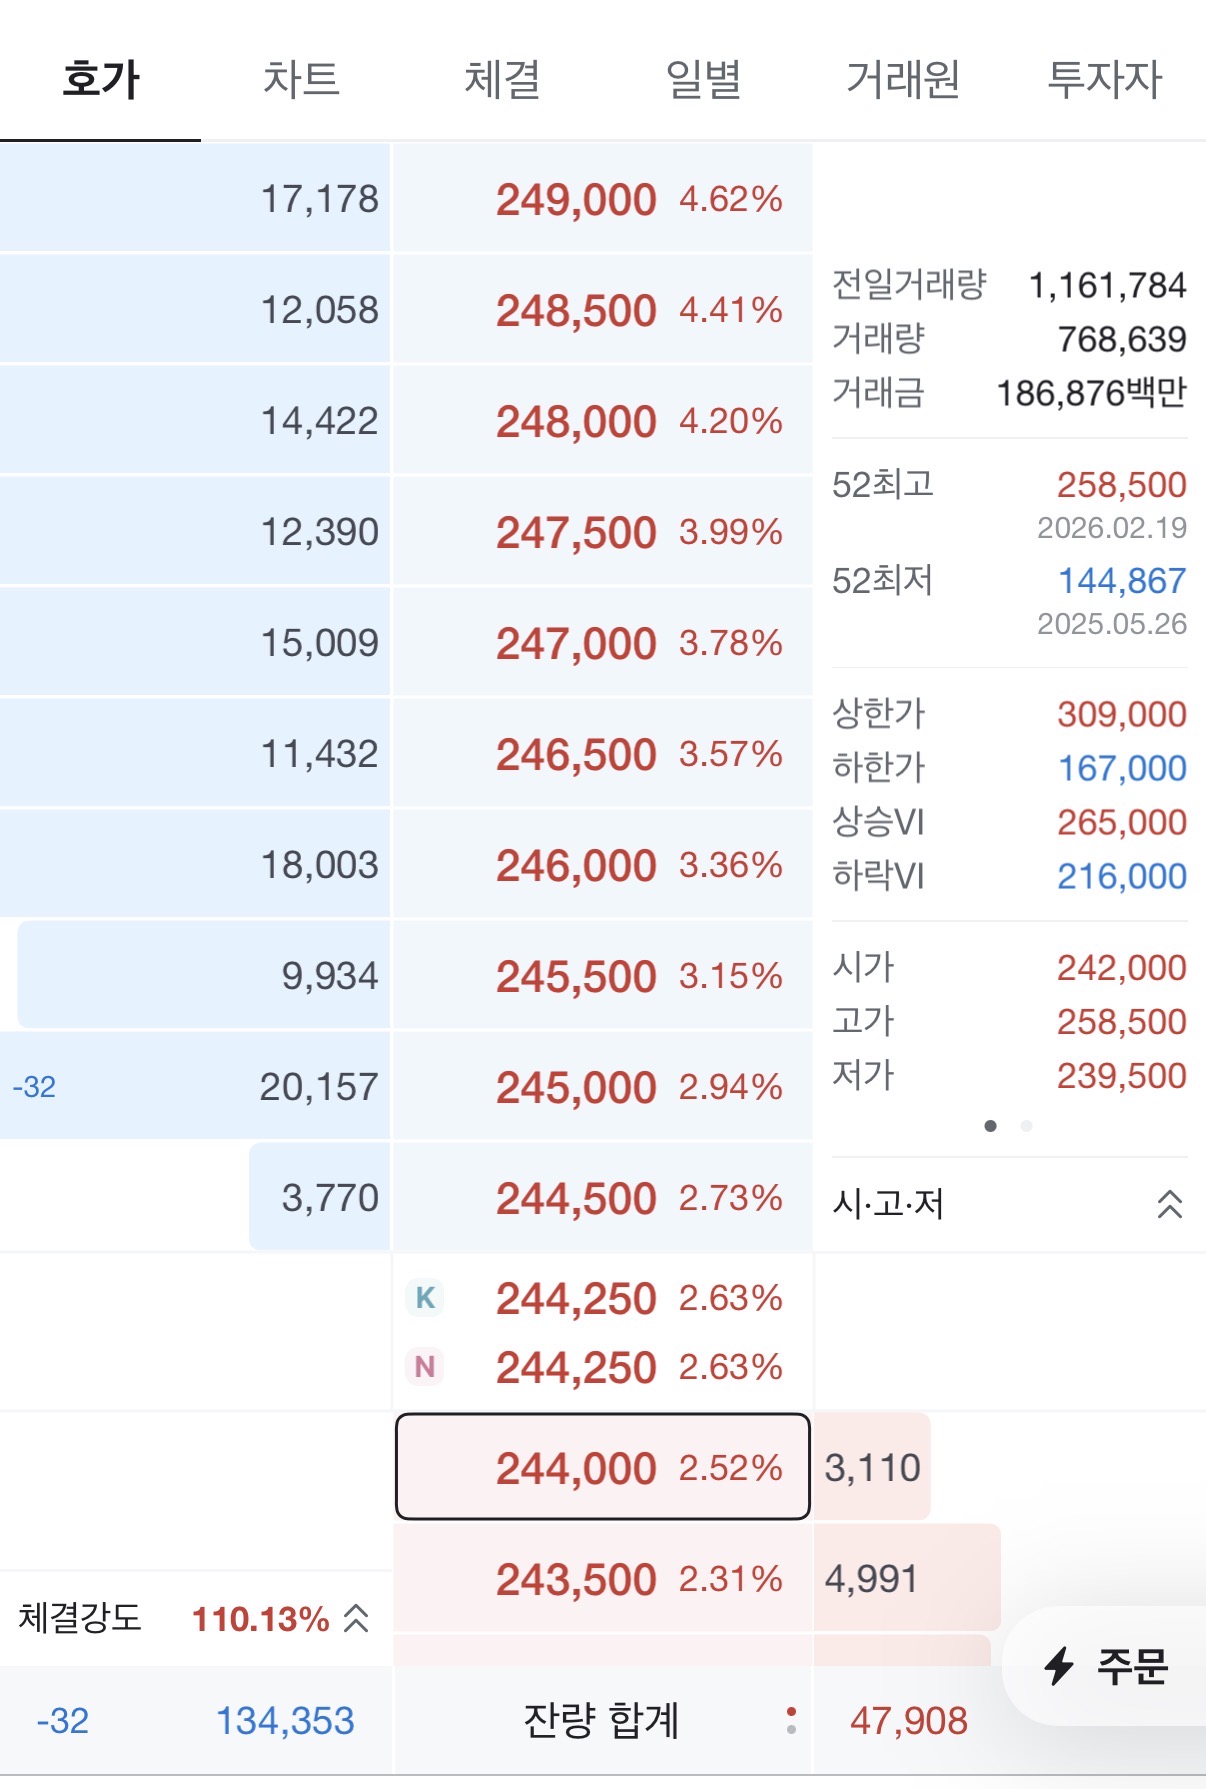1206x1789 pixels.
Task: Tap the 주문 order button
Action: point(1105,1666)
